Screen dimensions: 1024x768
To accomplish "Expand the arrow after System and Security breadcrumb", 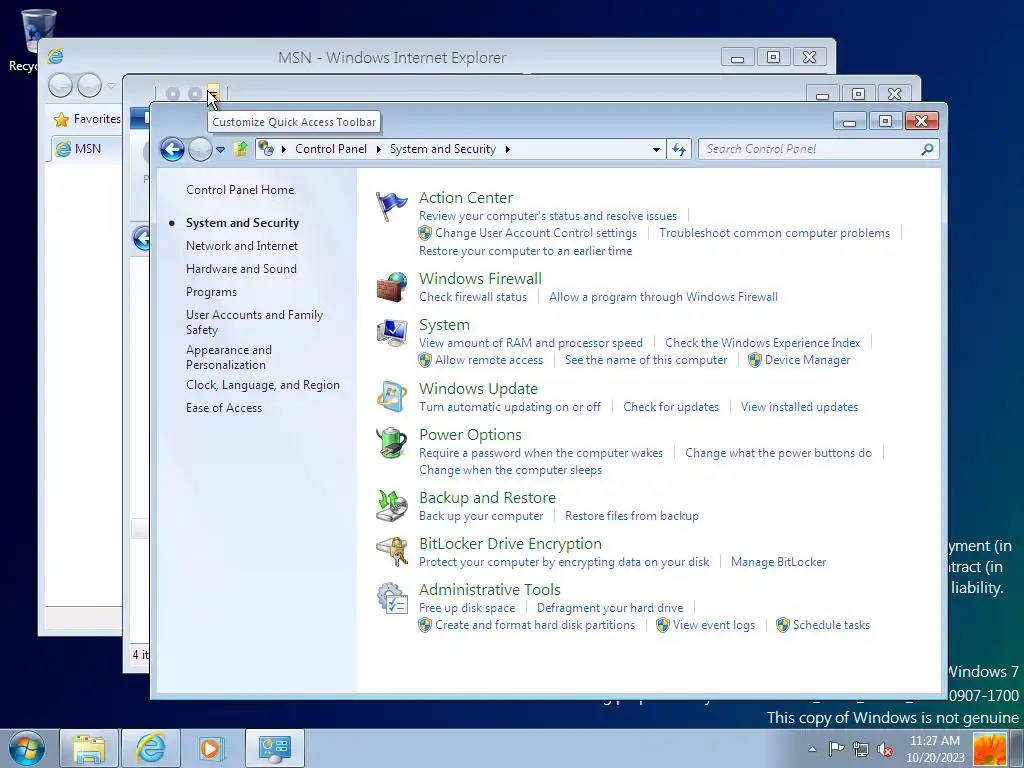I will [x=507, y=150].
